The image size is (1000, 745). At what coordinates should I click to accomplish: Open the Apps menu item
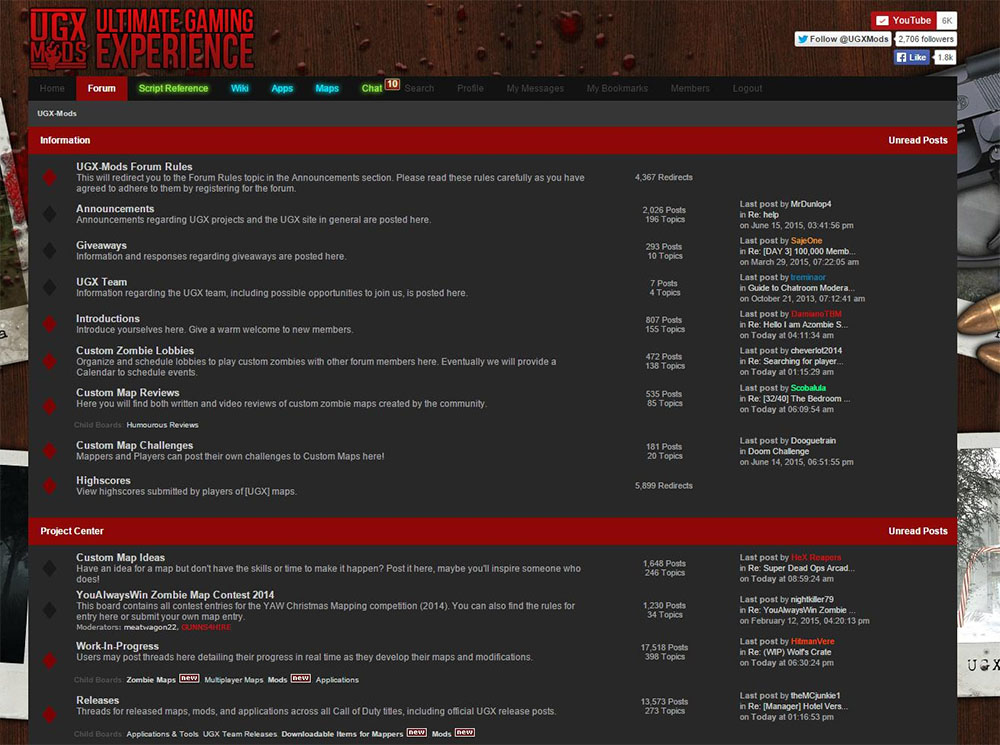pos(282,89)
